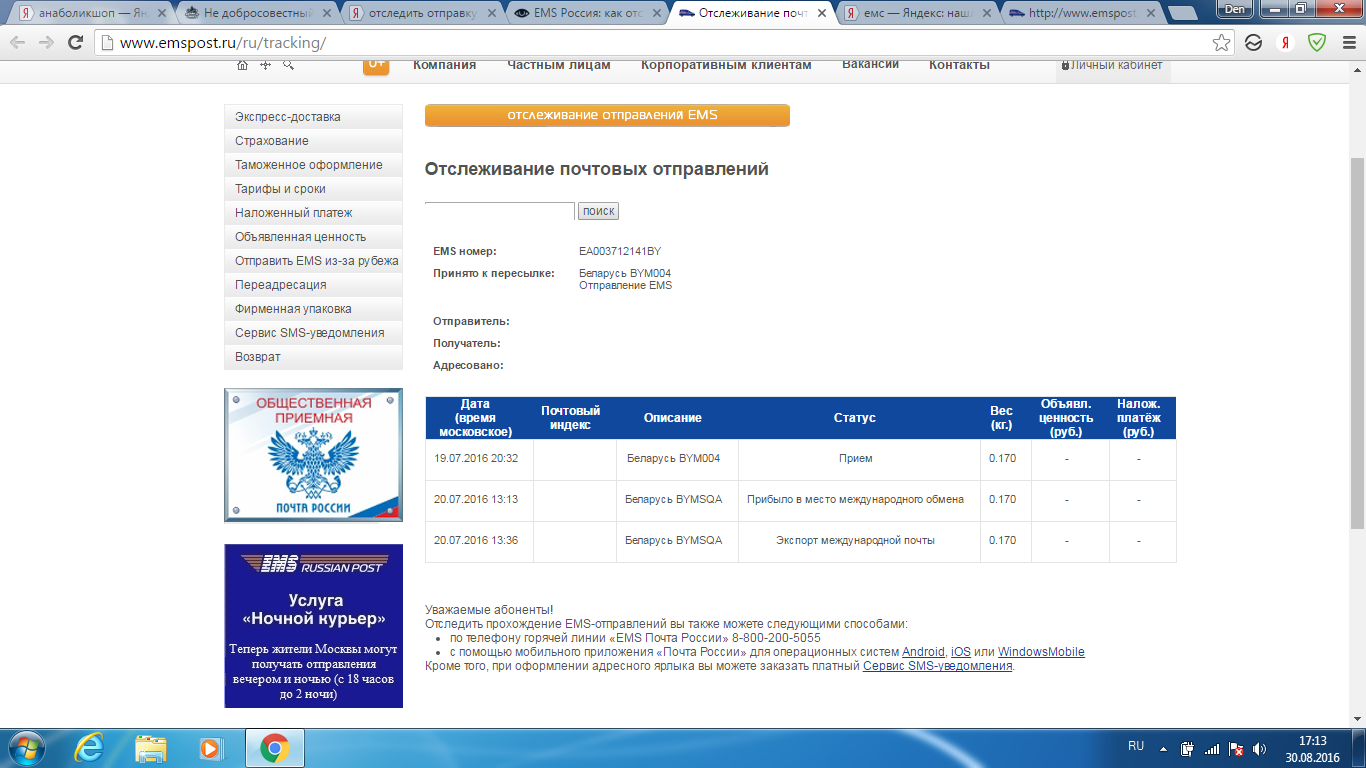Click the Yandex extension icon in toolbar
The width and height of the screenshot is (1366, 768).
click(x=1285, y=43)
